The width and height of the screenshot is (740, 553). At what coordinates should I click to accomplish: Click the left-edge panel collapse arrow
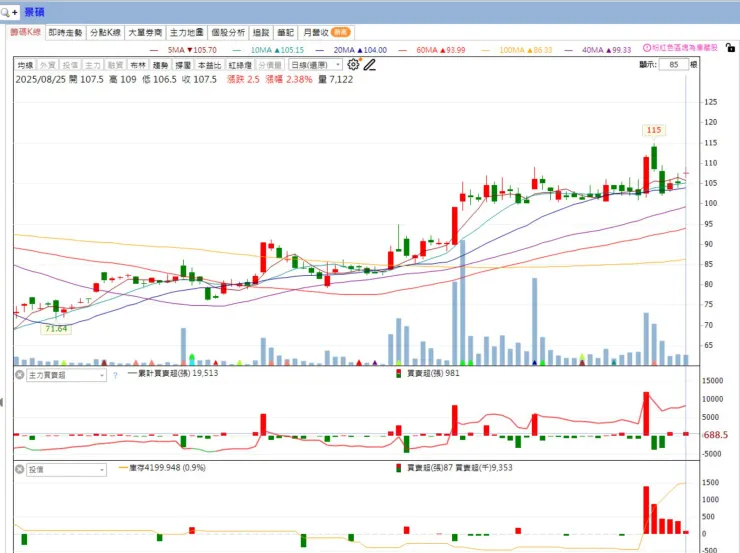click(1, 402)
